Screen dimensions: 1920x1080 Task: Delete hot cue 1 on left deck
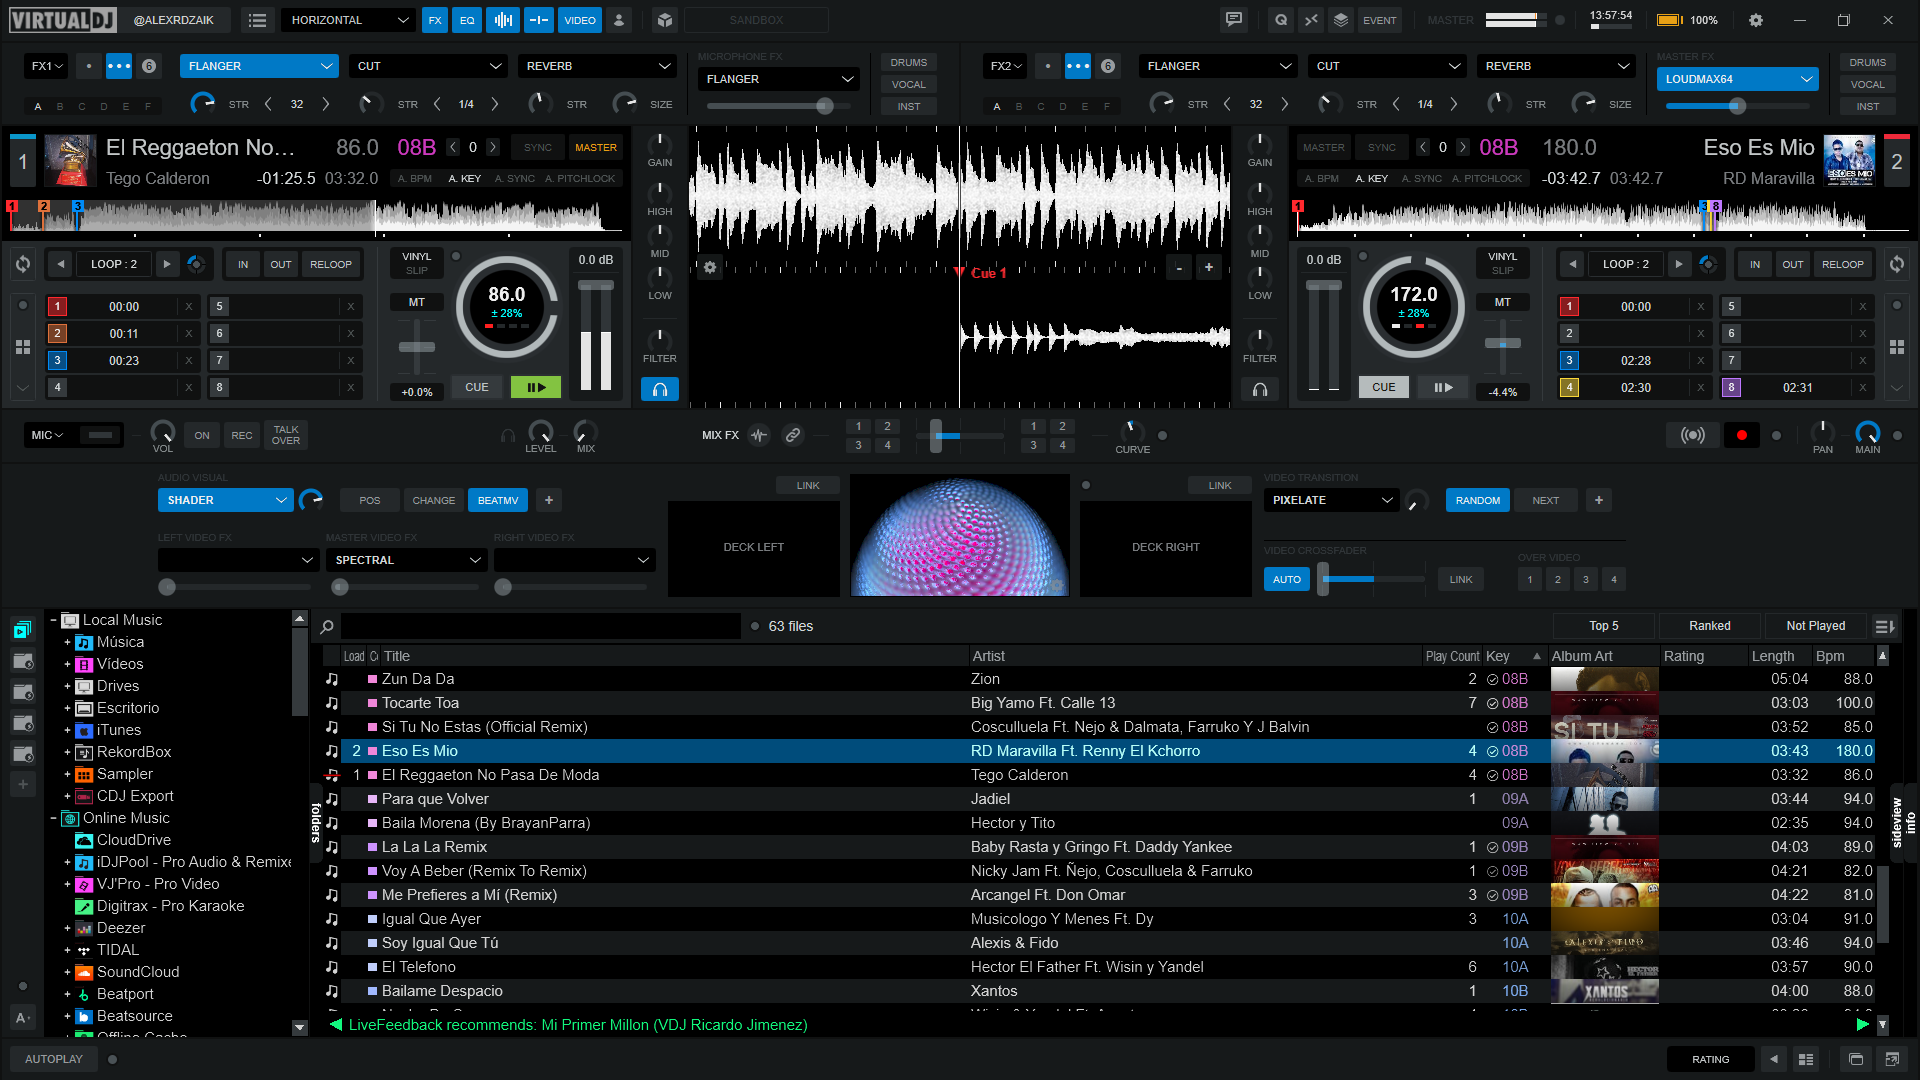[x=189, y=307]
